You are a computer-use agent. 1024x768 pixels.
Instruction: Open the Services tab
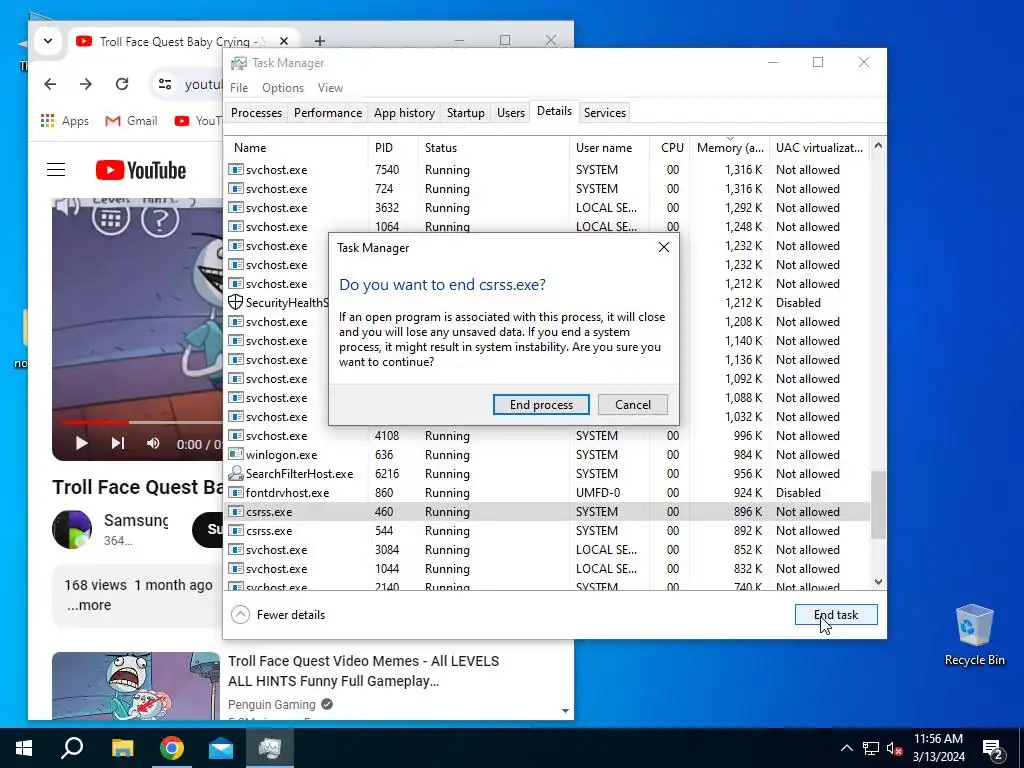point(605,112)
